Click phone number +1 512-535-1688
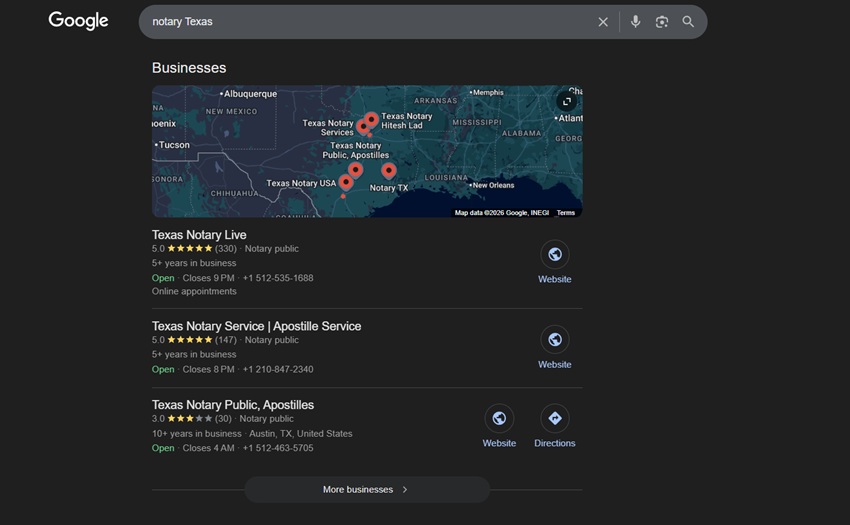The height and width of the screenshot is (525, 850). point(278,278)
